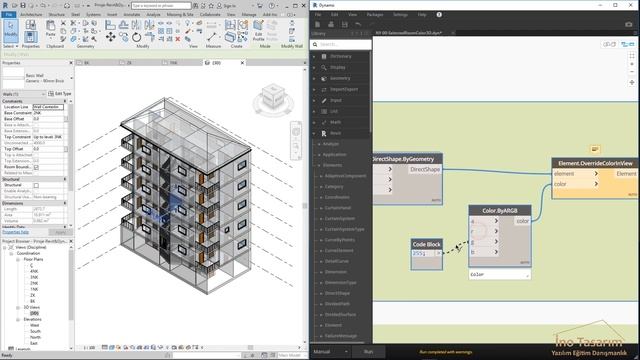The height and width of the screenshot is (360, 640).
Task: Switch to Dynamo 3D background preview toggle
Action: tap(609, 44)
